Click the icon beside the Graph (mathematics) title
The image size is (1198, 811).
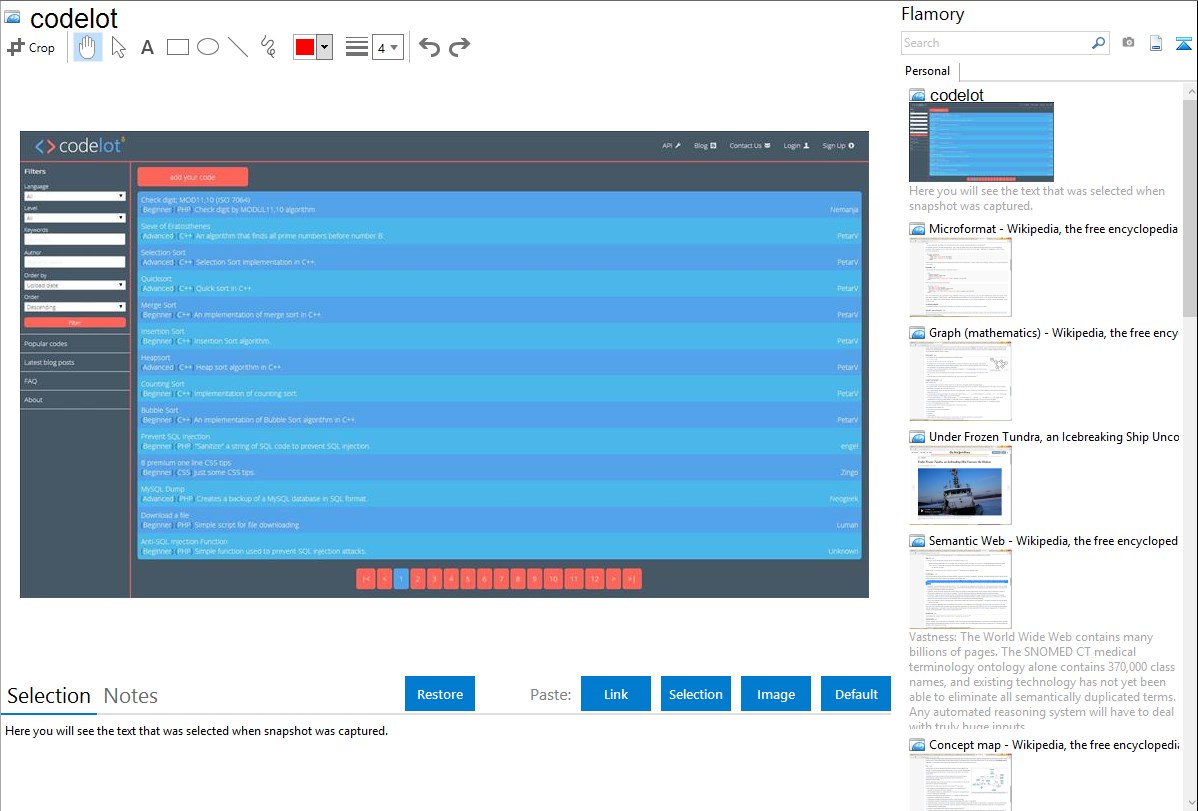pyautogui.click(x=917, y=333)
